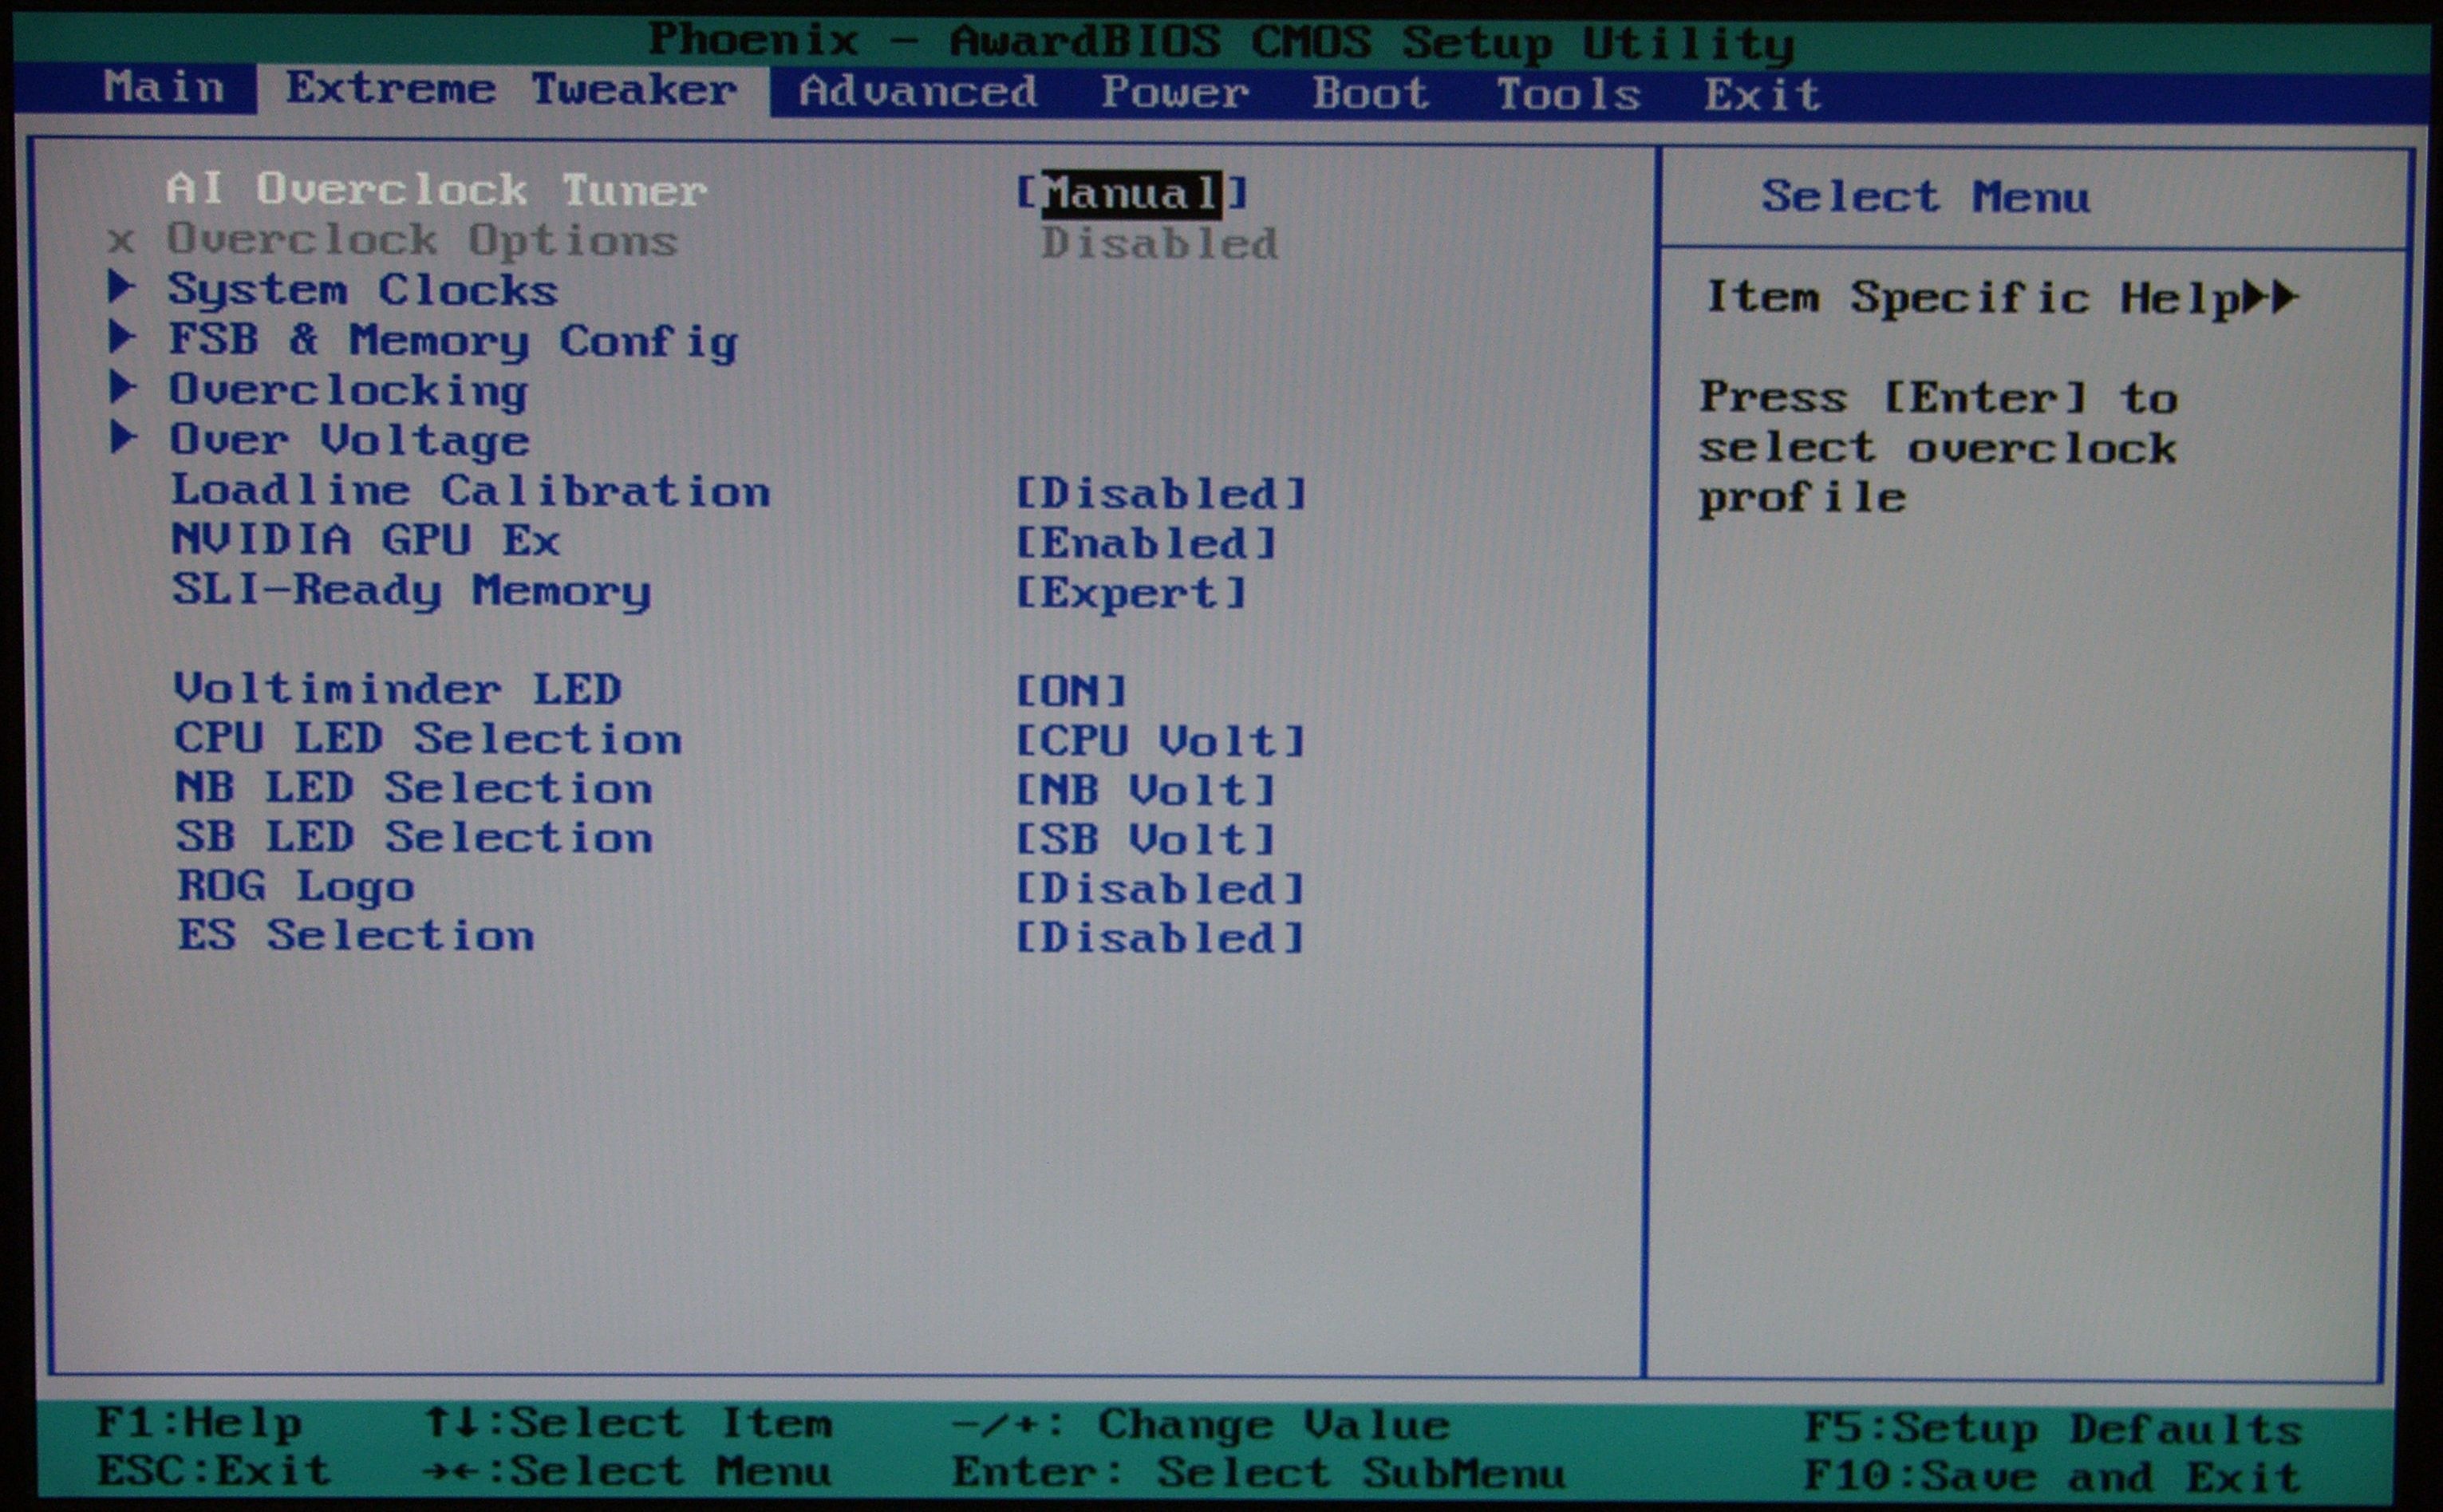Click the overclock profile help description

pyautogui.click(x=1938, y=448)
